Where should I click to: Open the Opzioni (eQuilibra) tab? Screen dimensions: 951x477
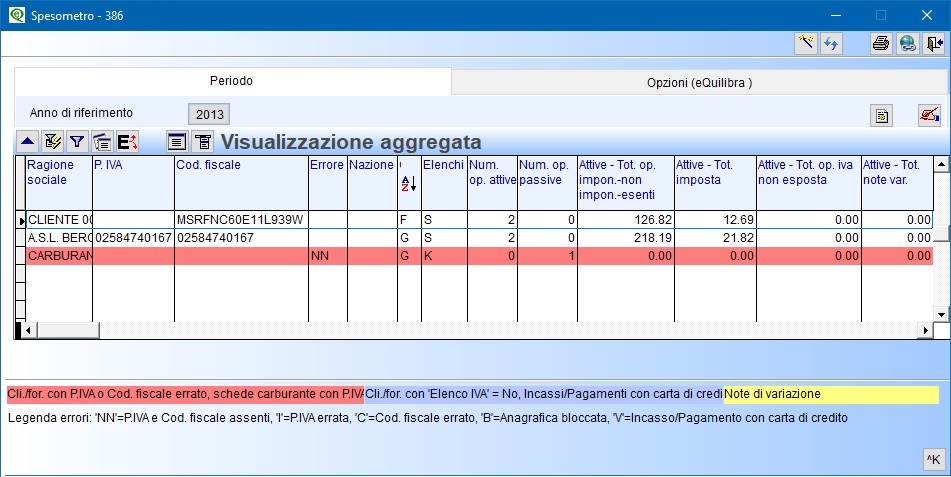pos(698,82)
